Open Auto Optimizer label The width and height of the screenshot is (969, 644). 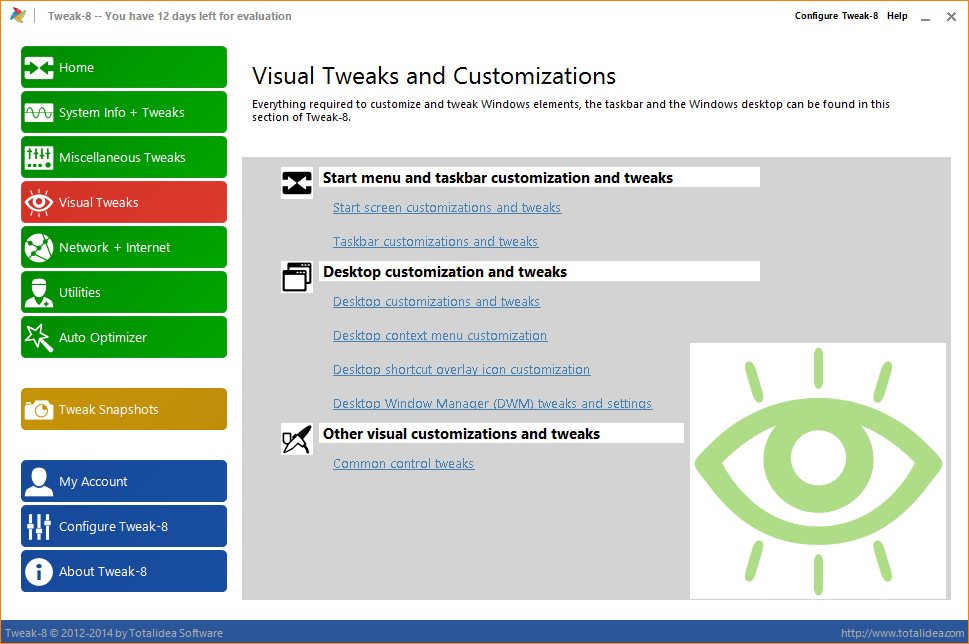pyautogui.click(x=103, y=337)
